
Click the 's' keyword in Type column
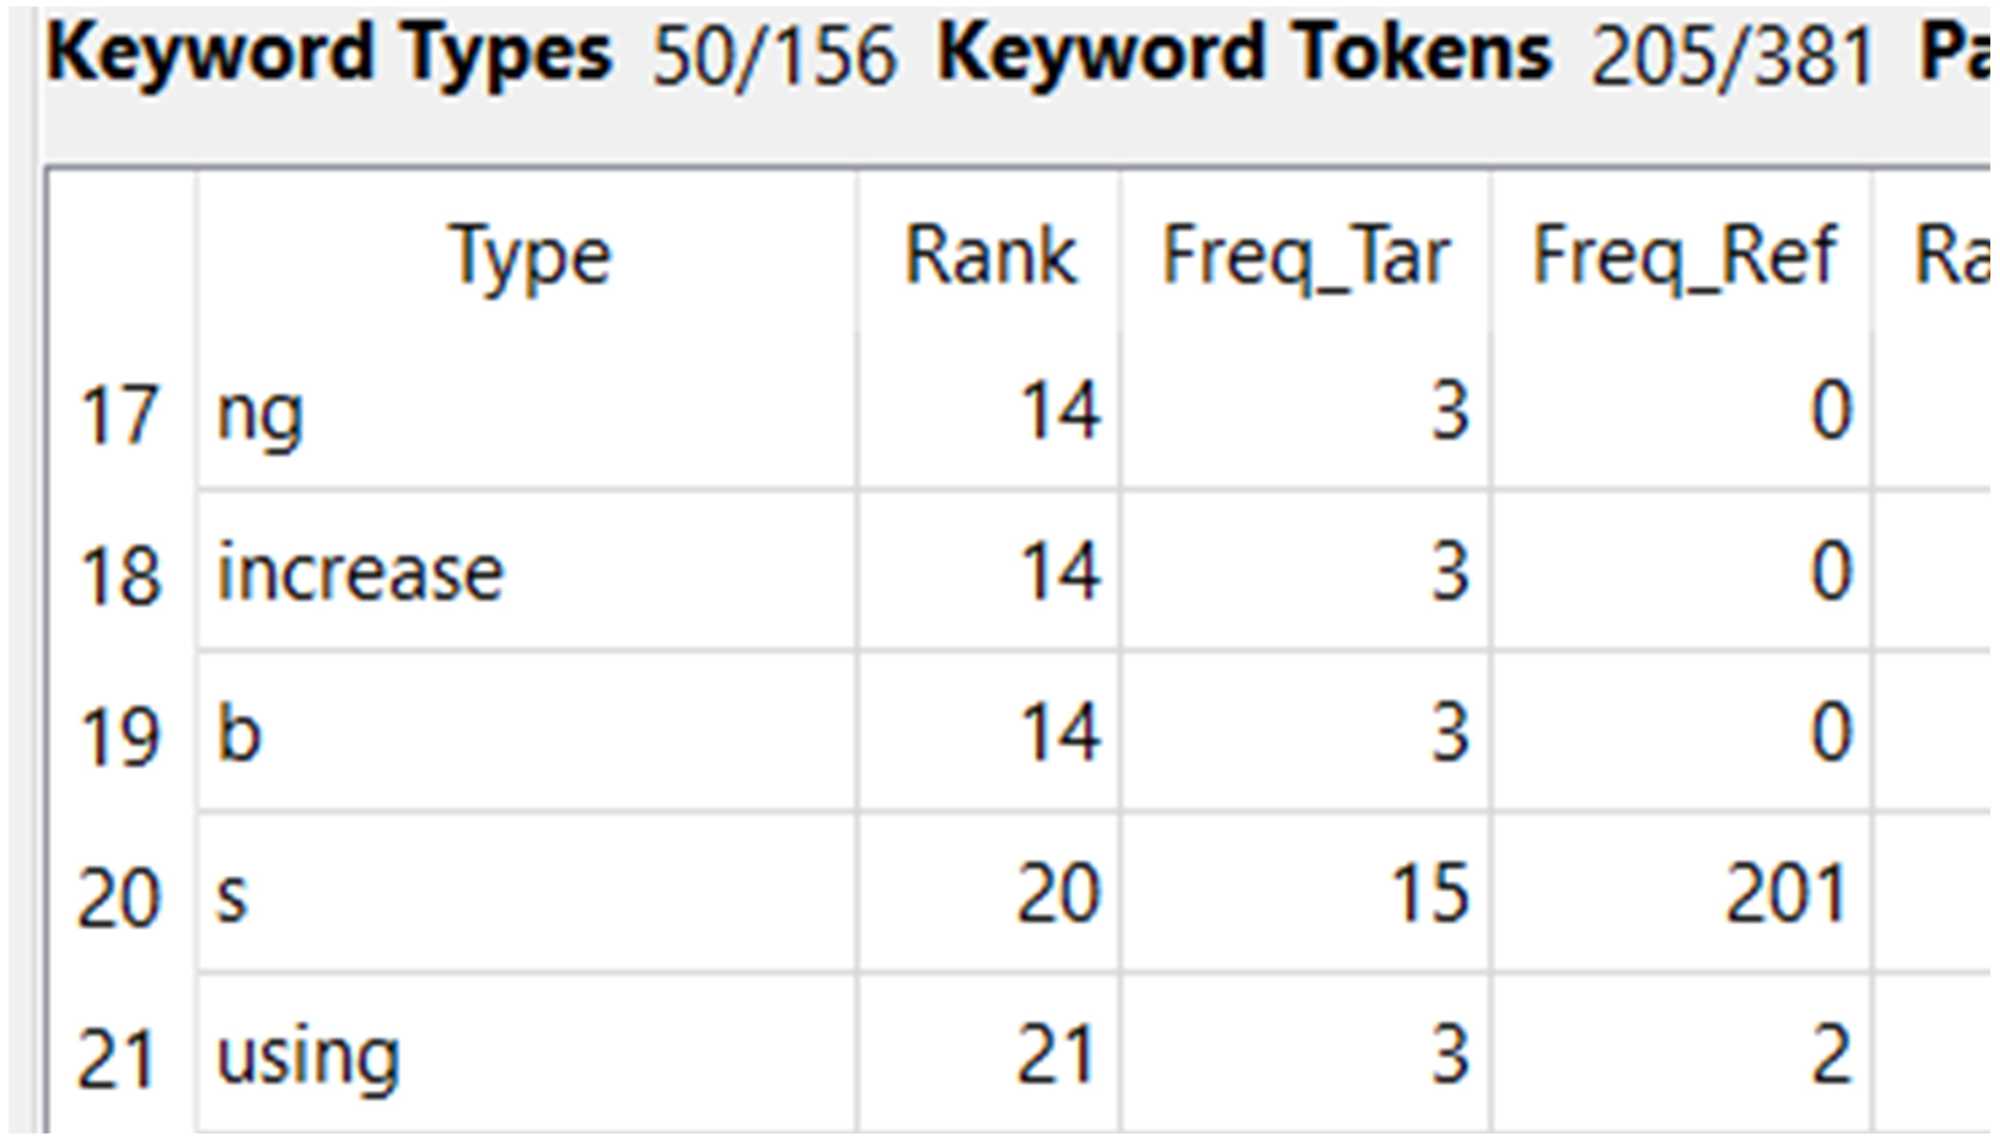pos(232,895)
